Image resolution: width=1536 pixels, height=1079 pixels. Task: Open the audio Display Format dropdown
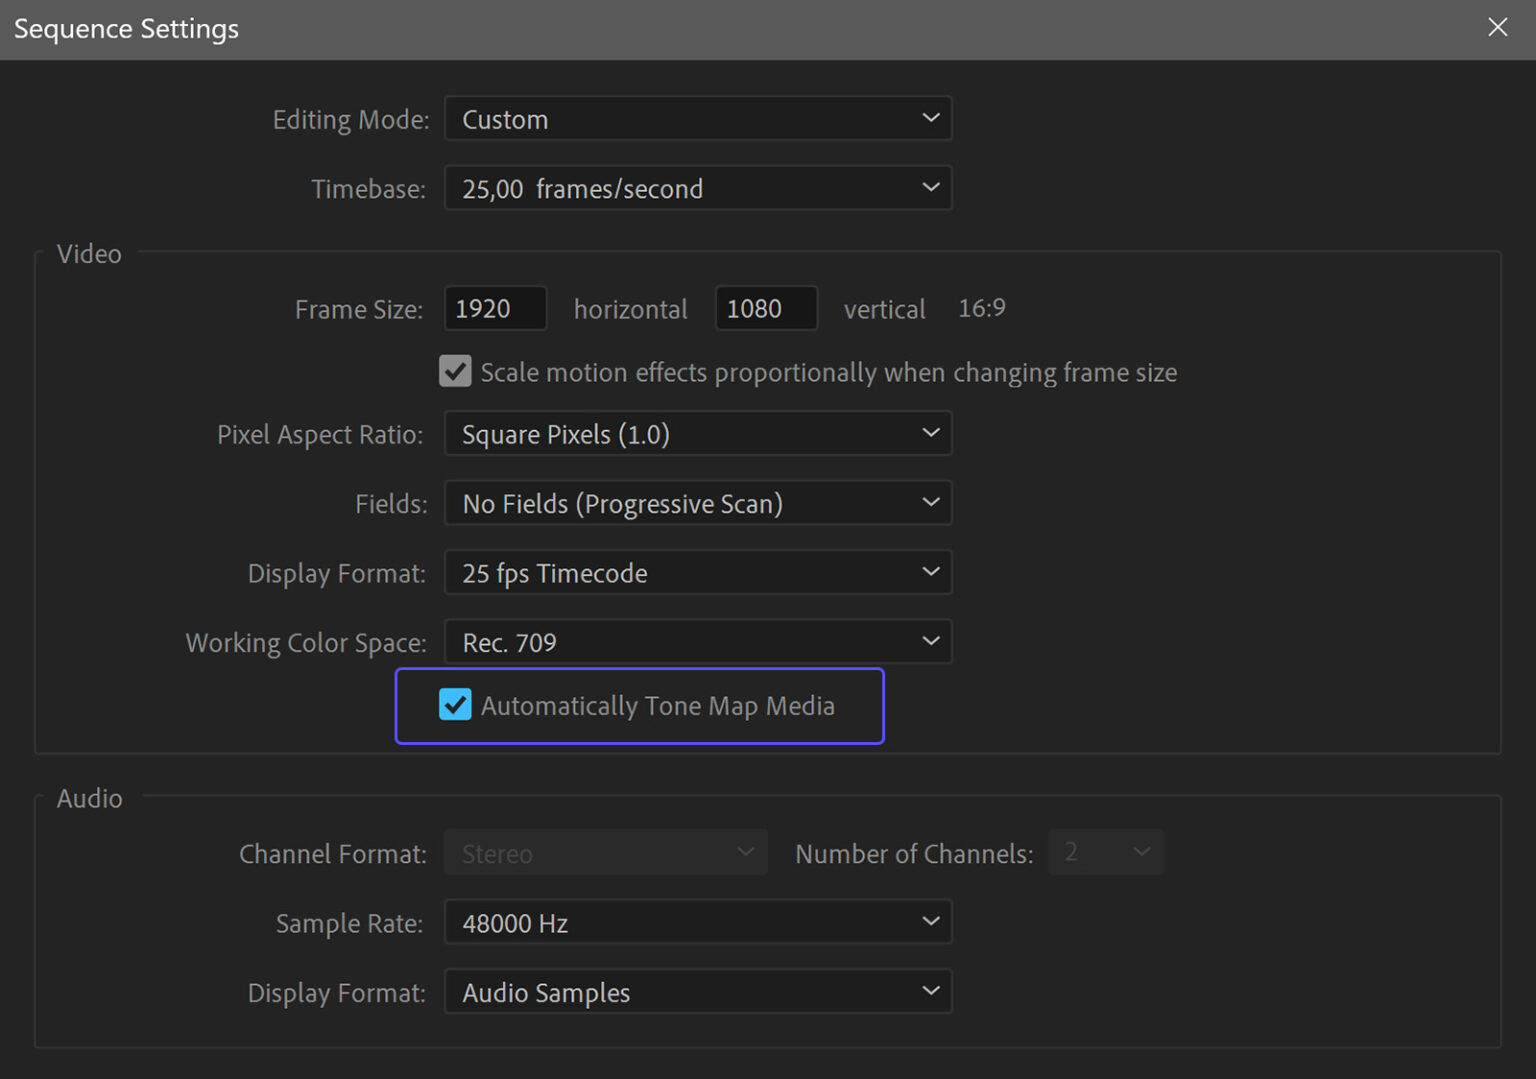click(698, 991)
